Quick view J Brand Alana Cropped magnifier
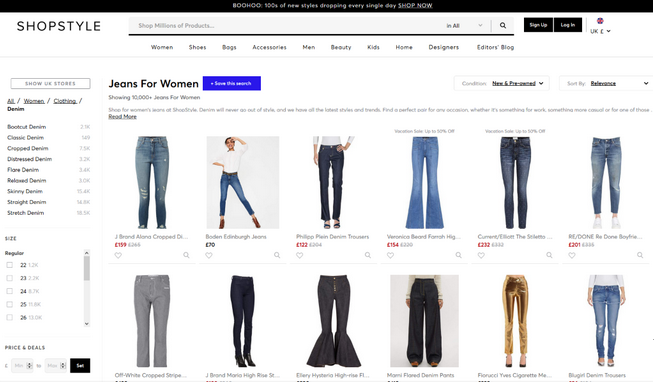 tap(186, 255)
